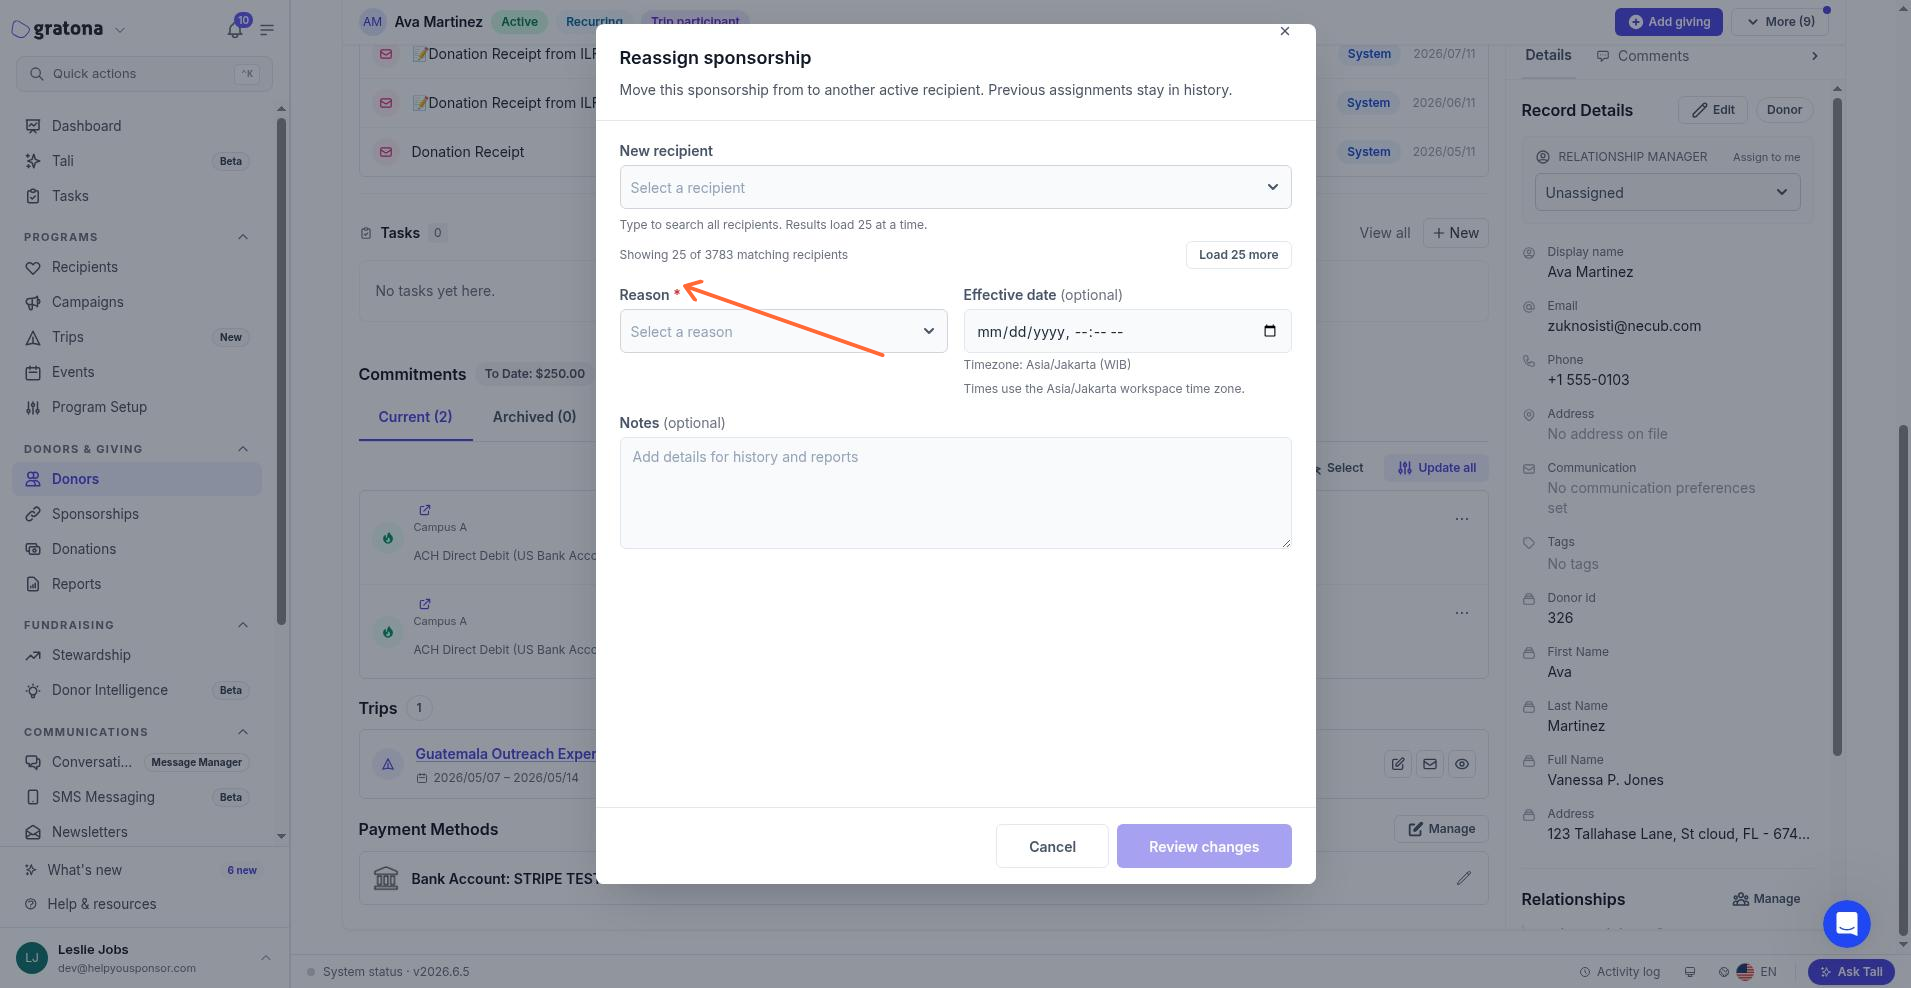
Task: Switch to Archived (0) commitments tab
Action: click(534, 417)
